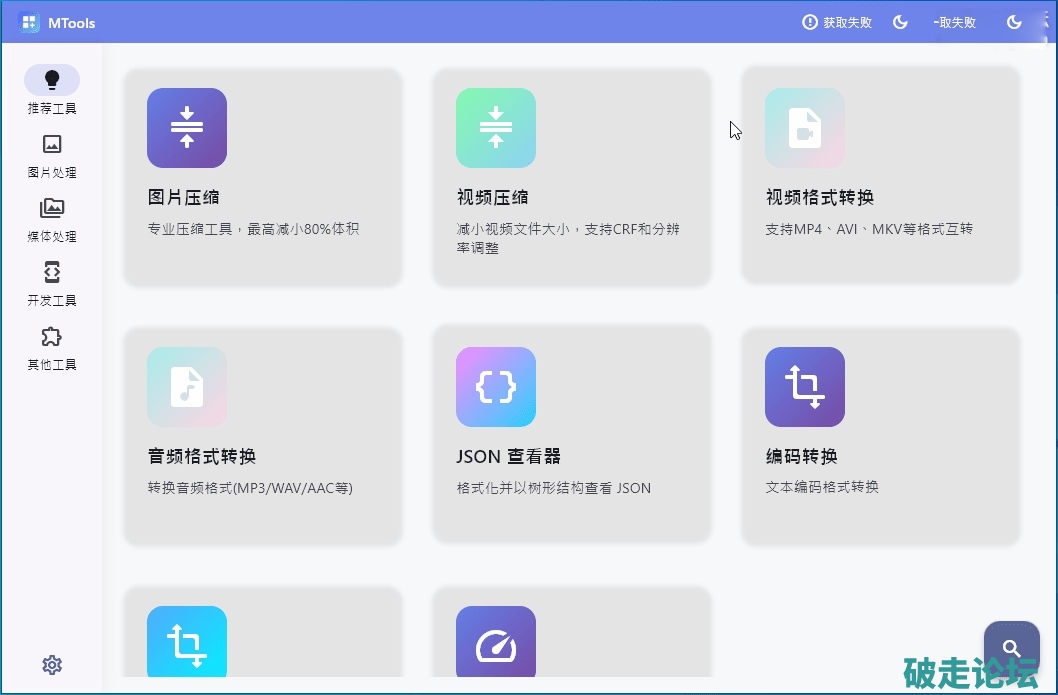Open the 编码转换 card title
Image resolution: width=1058 pixels, height=695 pixels.
coord(802,457)
